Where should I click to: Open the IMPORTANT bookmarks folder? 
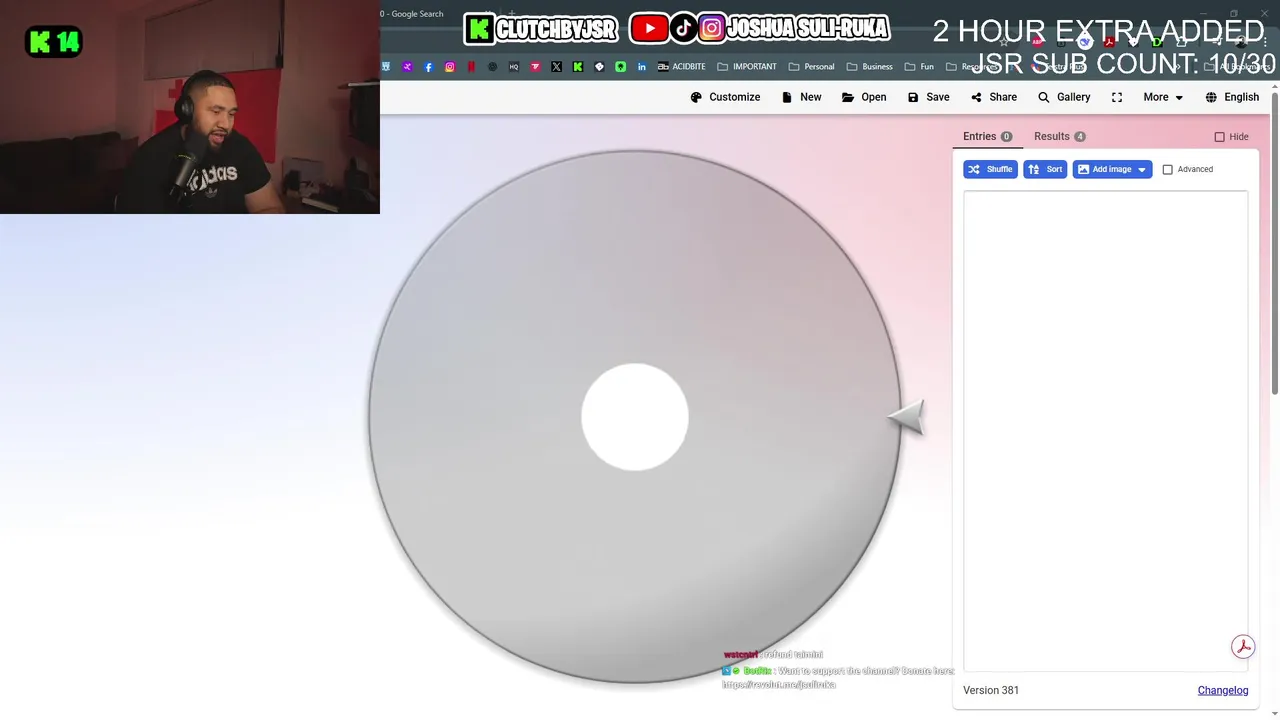(747, 67)
